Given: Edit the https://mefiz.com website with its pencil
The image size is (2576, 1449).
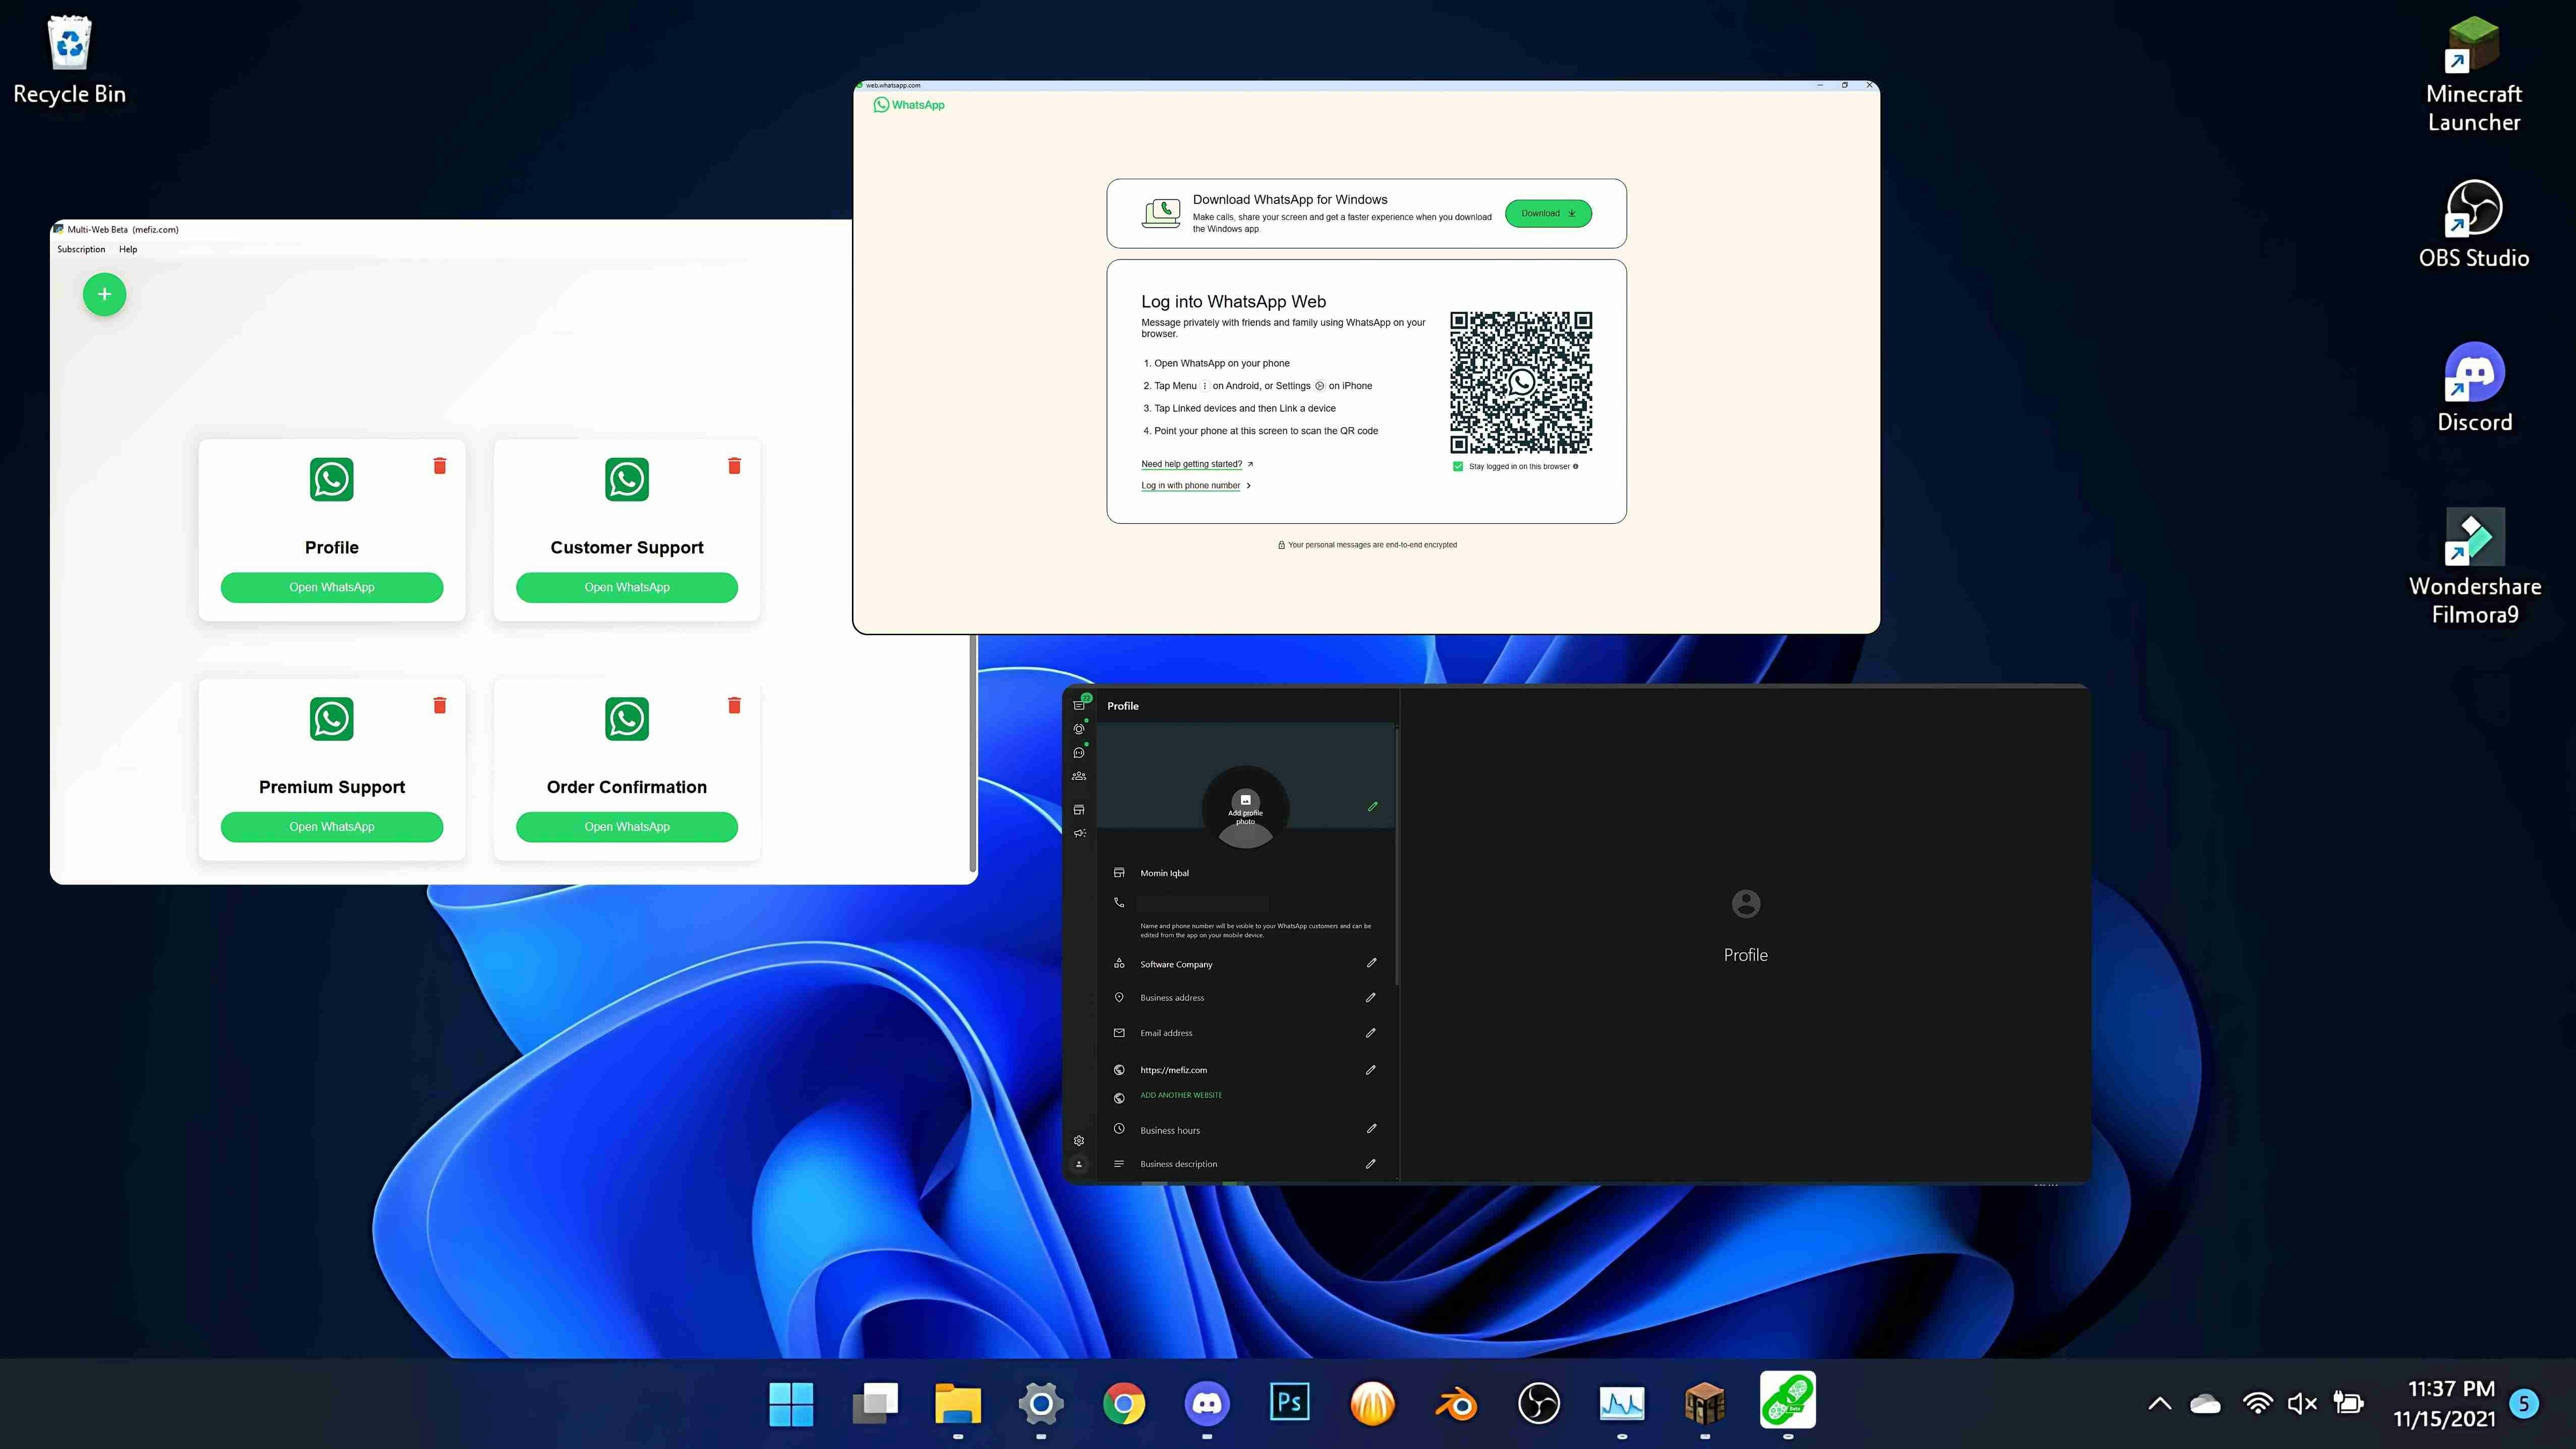Looking at the screenshot, I should (1371, 1069).
